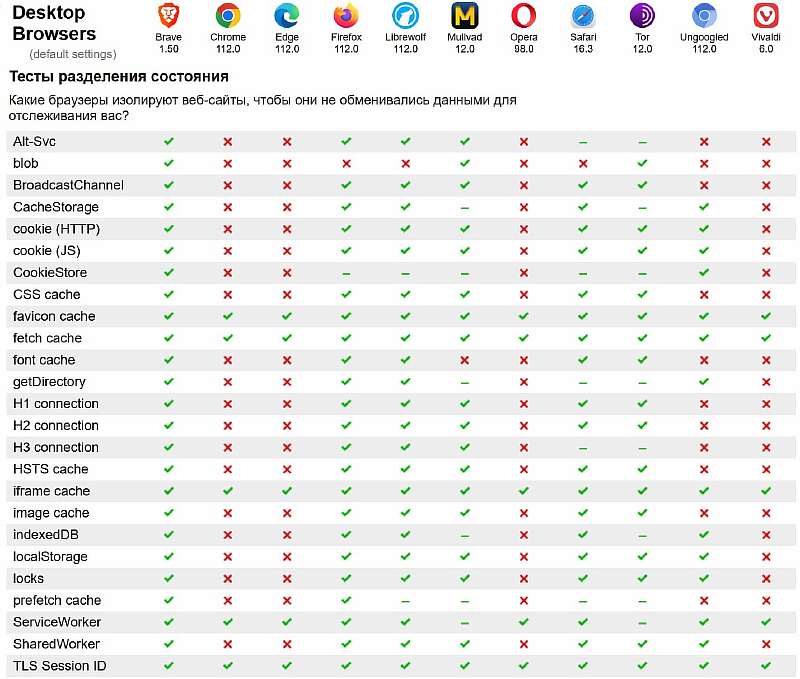Click the TLS Session ID label
The height and width of the screenshot is (679, 800).
pyautogui.click(x=60, y=666)
